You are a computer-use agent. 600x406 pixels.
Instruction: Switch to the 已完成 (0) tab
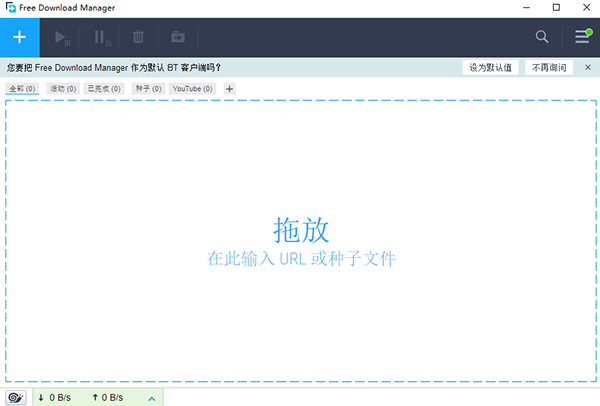tap(104, 89)
